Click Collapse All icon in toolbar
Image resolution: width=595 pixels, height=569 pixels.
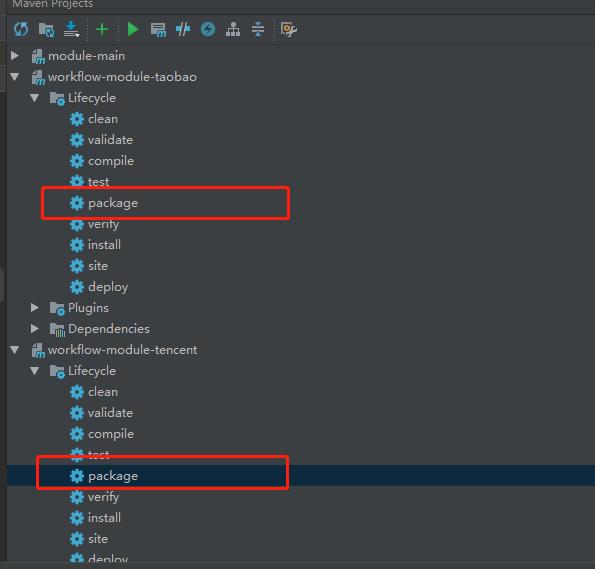coord(258,29)
